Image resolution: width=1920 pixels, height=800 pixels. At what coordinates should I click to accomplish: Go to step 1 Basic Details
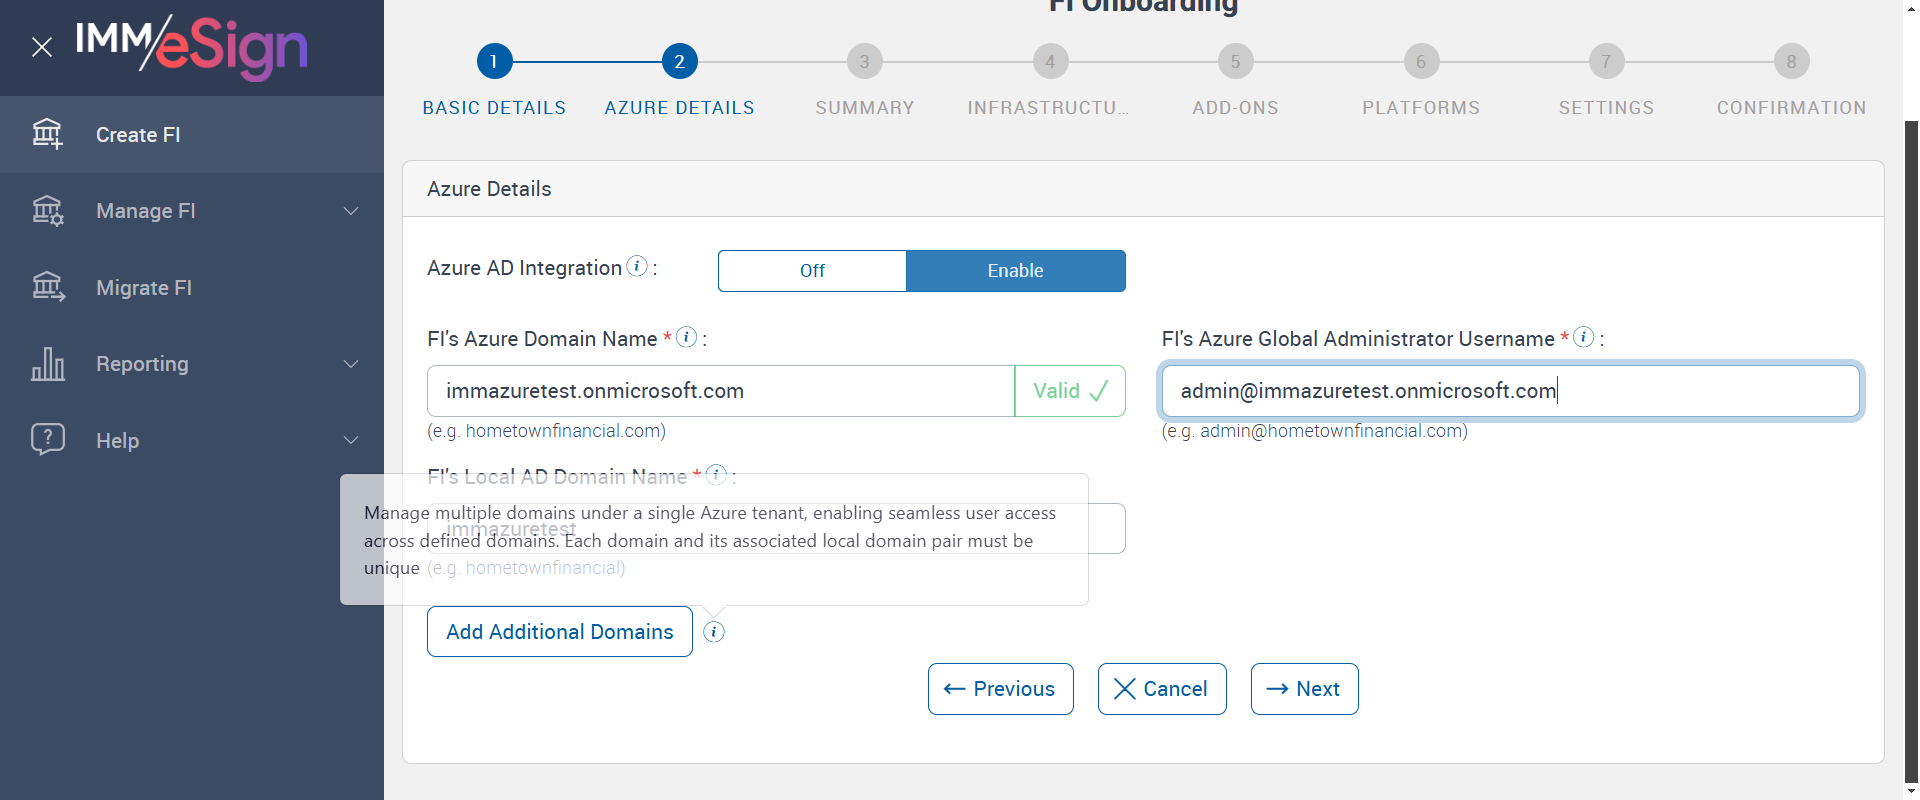(494, 62)
